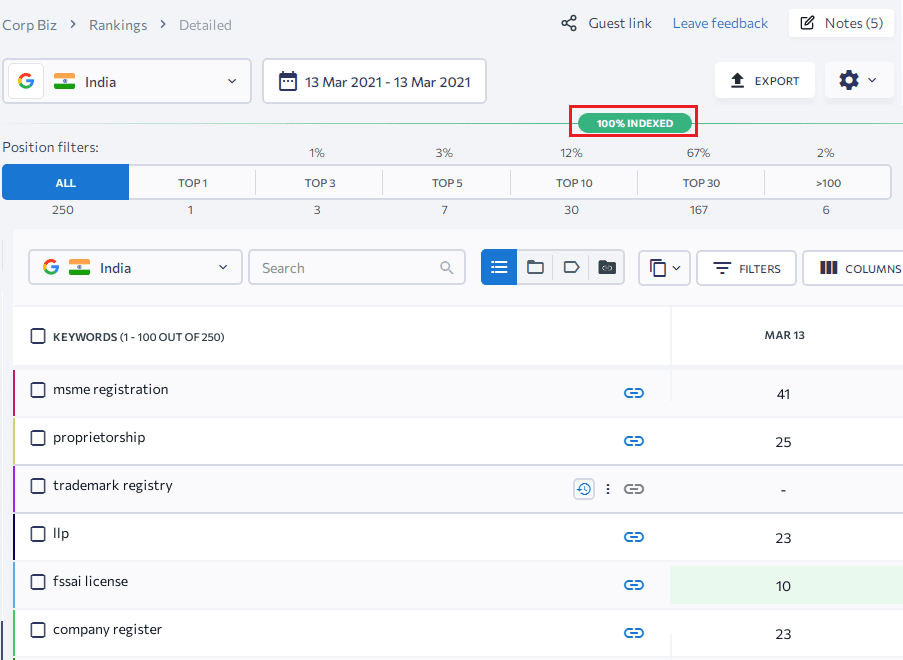The image size is (903, 660).
Task: Check the fssai license checkbox
Action: [x=38, y=582]
